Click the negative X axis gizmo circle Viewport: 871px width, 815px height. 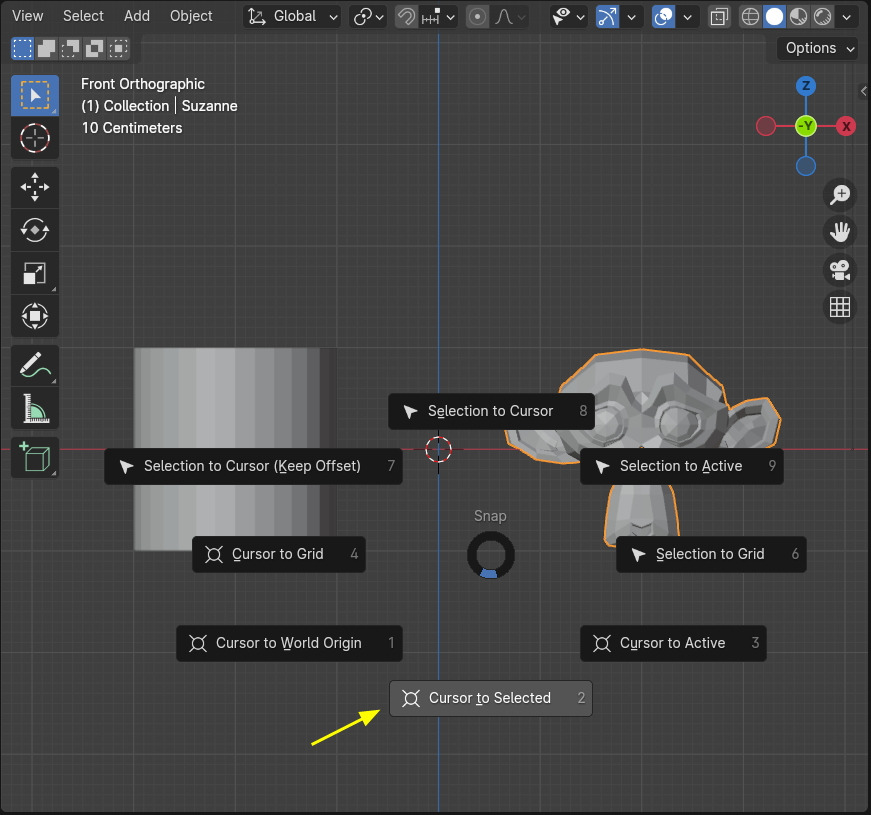(766, 127)
